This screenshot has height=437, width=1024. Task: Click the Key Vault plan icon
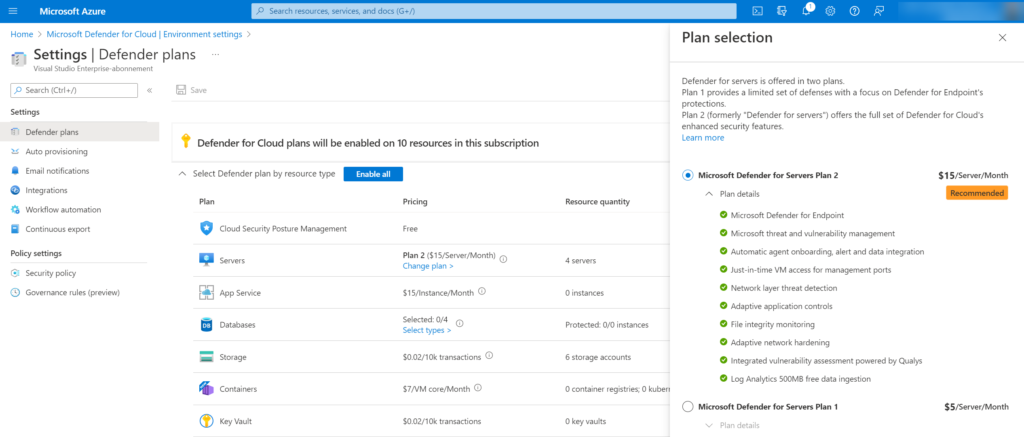(206, 421)
